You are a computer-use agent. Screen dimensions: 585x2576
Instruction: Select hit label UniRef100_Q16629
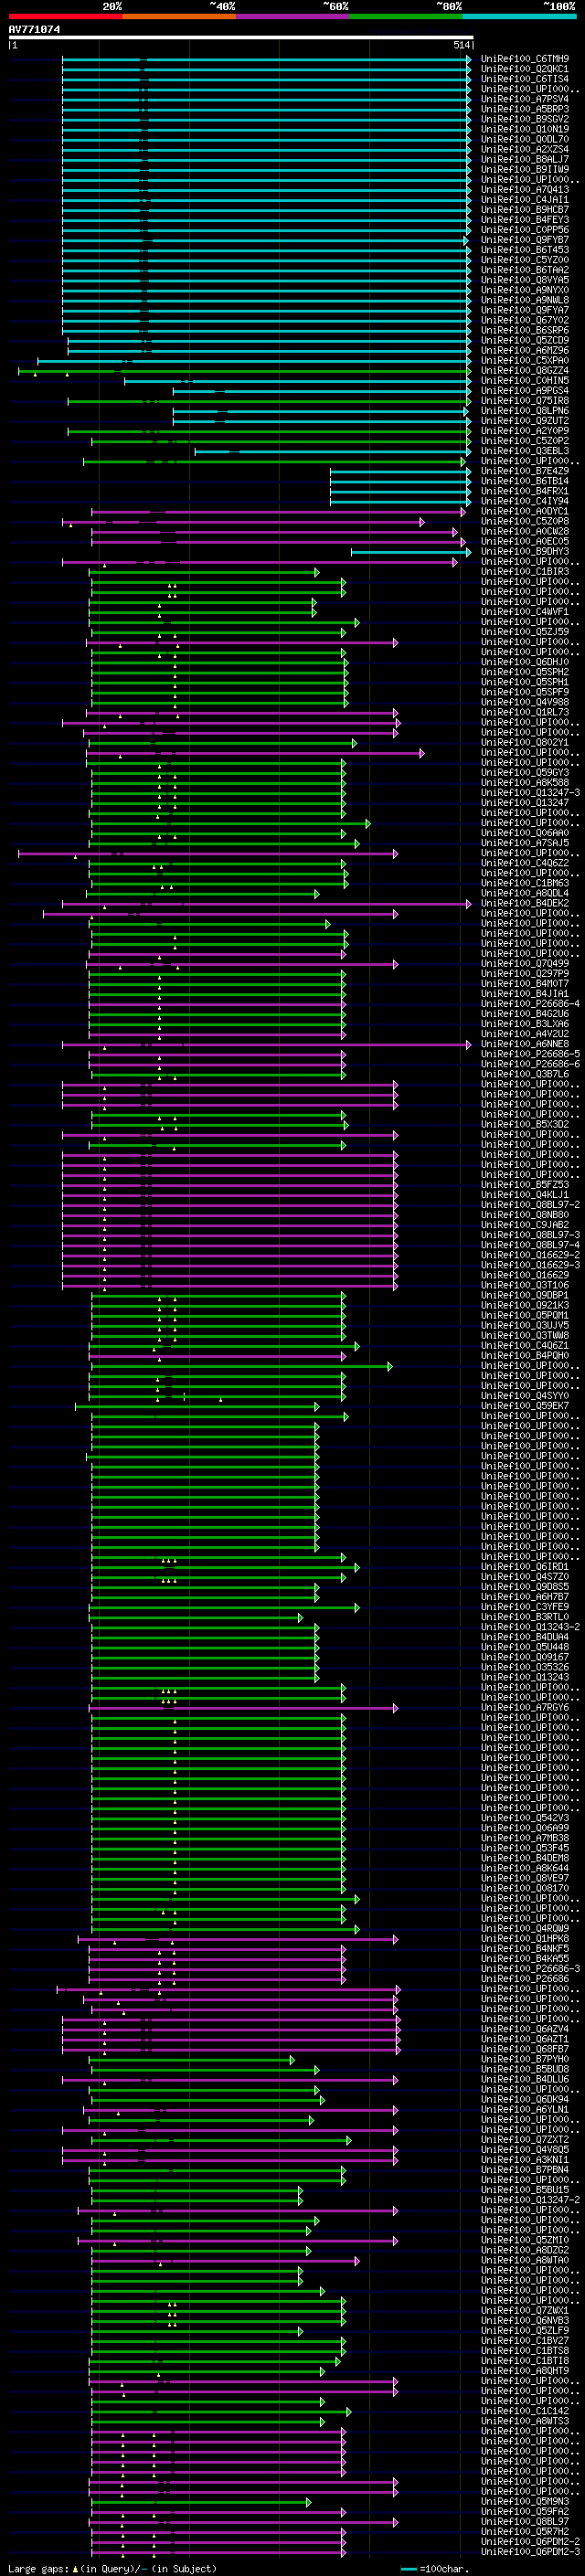pyautogui.click(x=525, y=1275)
